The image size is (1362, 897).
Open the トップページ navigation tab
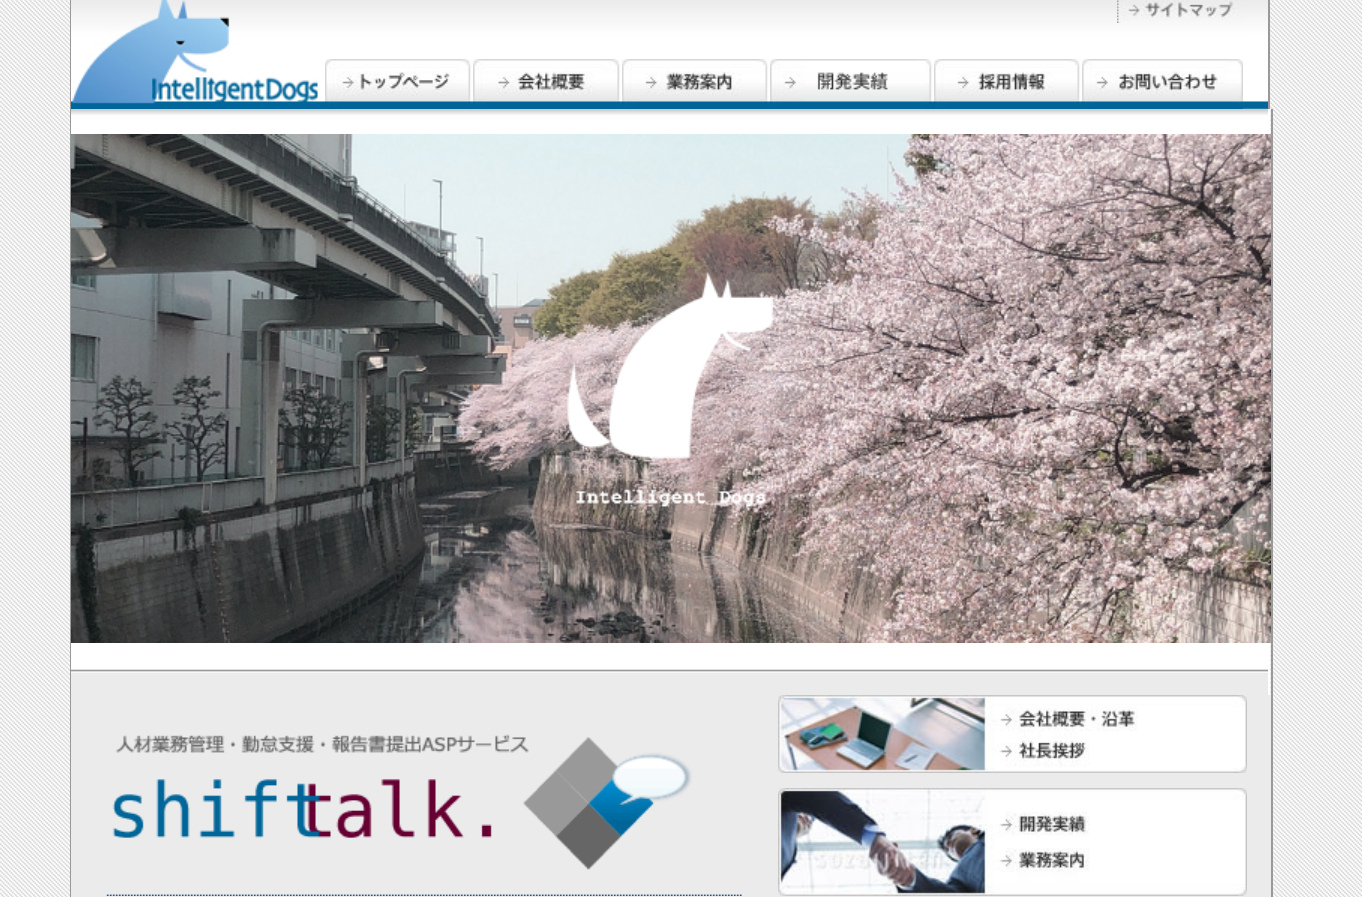coord(397,82)
